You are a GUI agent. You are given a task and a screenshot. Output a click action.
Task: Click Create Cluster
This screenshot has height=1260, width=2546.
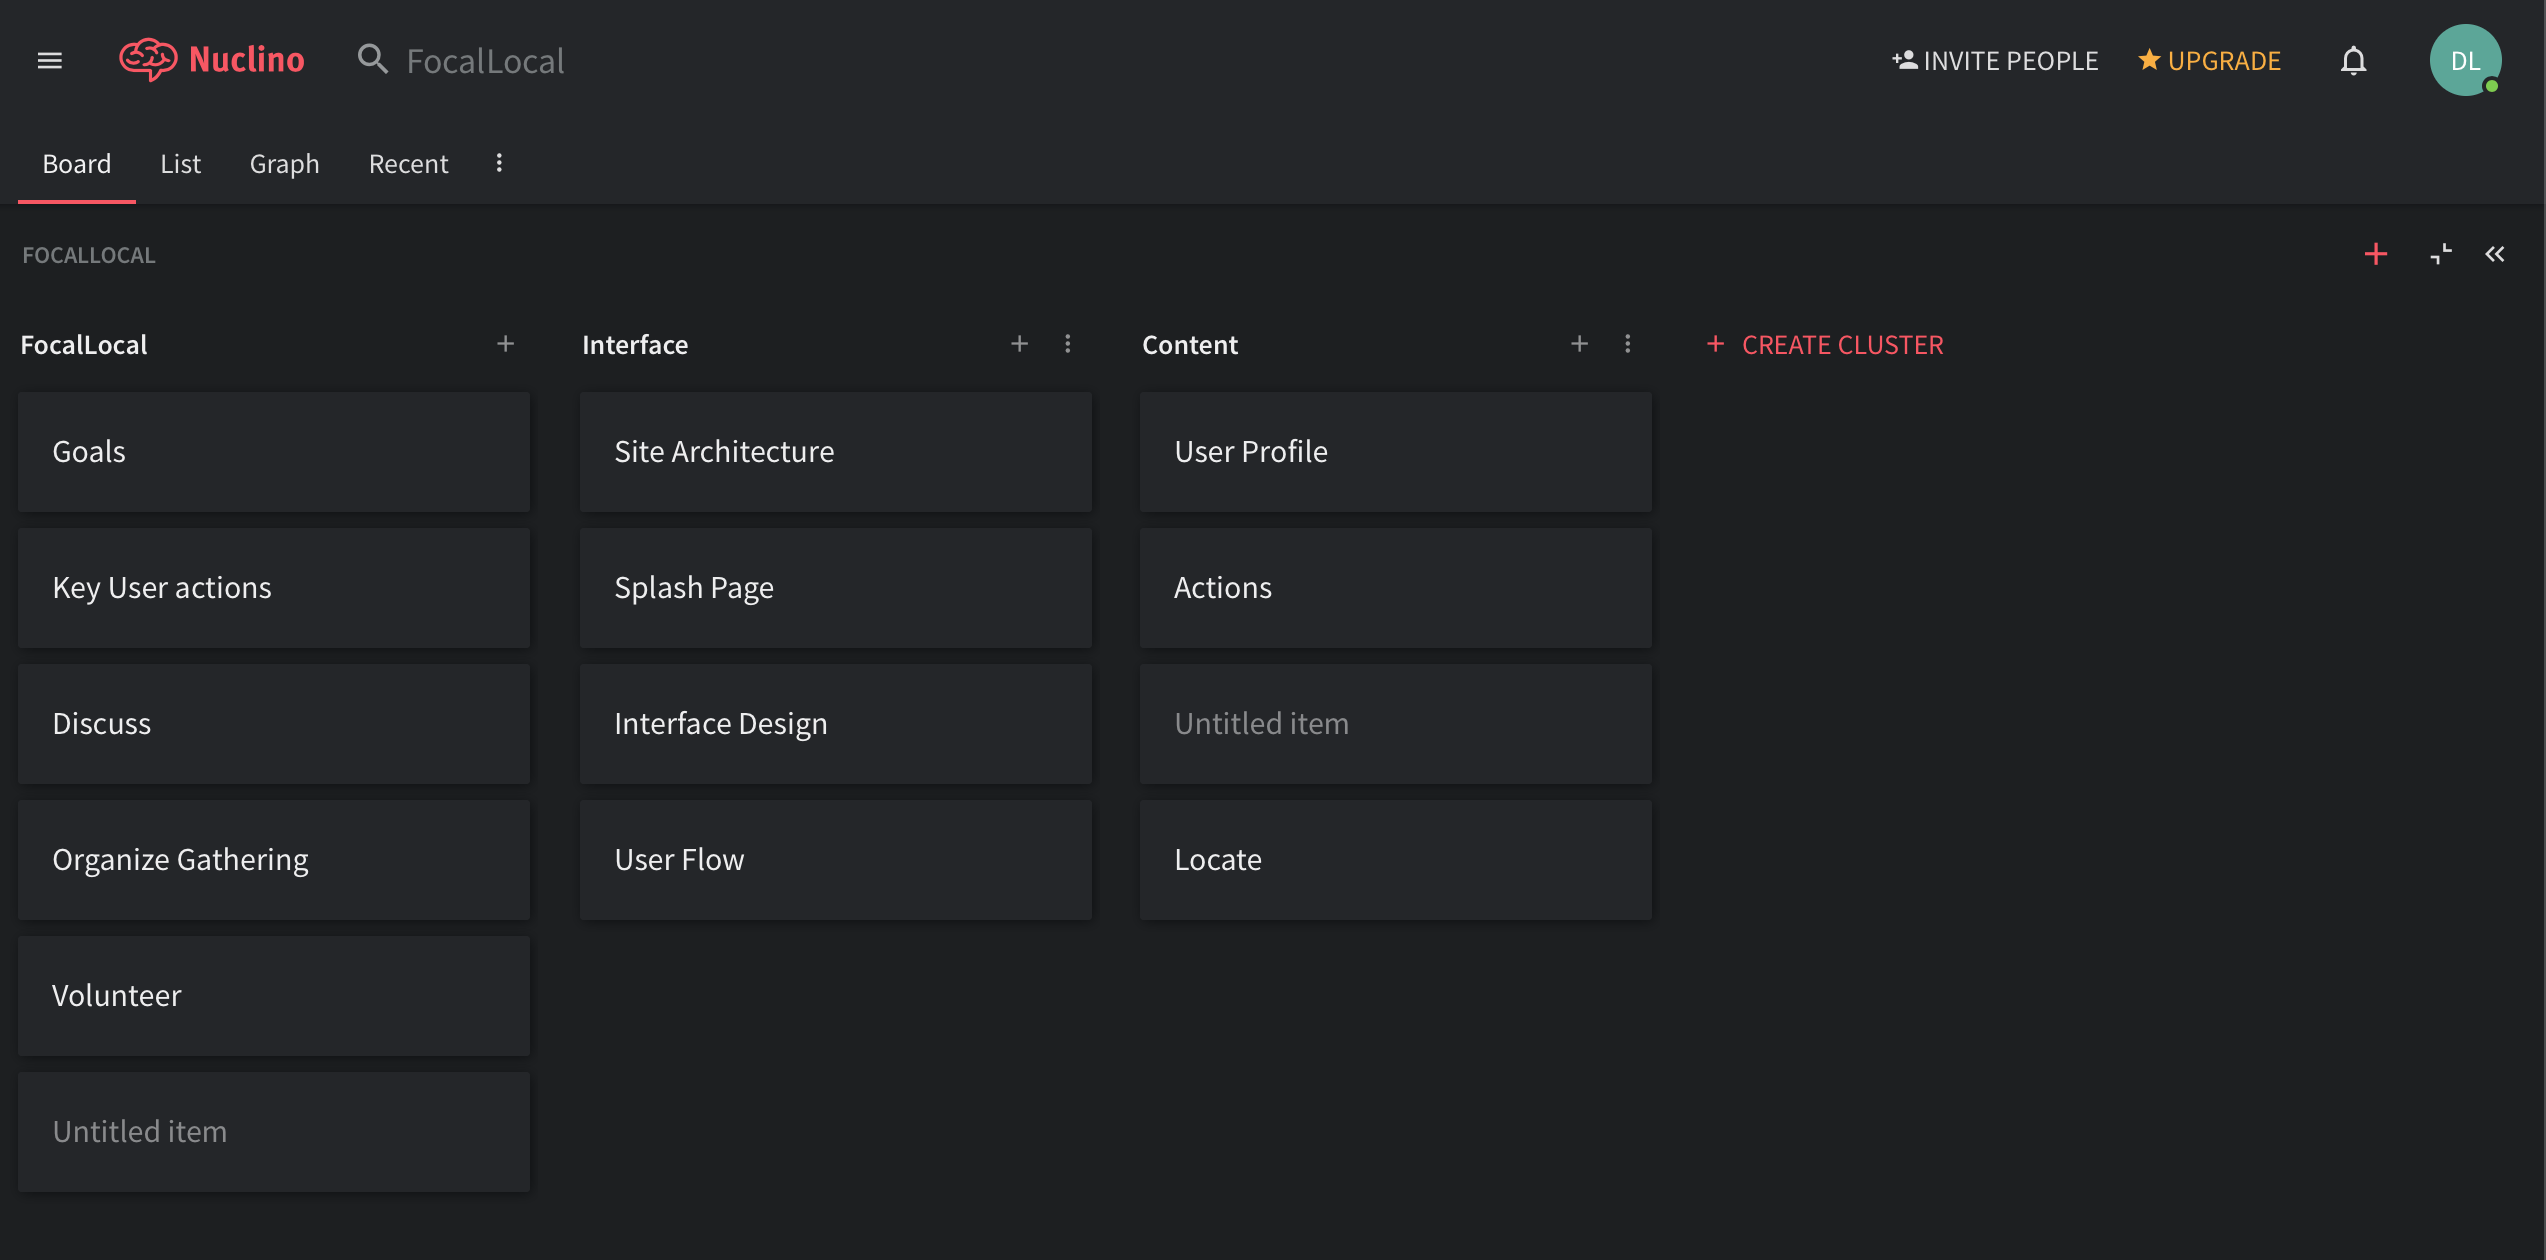coord(1826,345)
